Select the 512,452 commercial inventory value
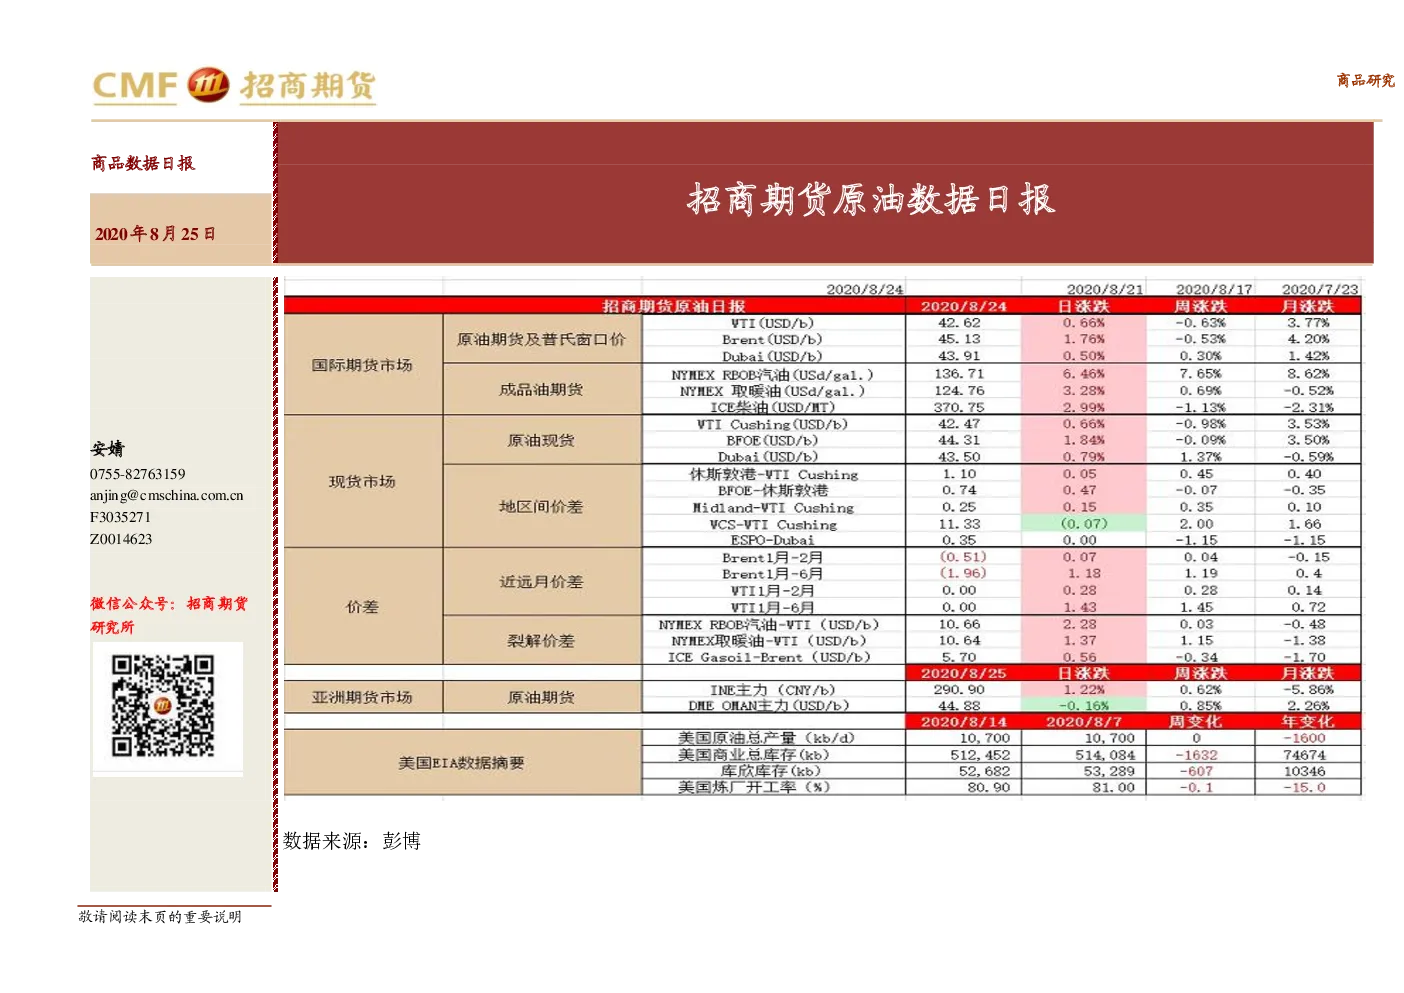1404x993 pixels. pyautogui.click(x=980, y=755)
